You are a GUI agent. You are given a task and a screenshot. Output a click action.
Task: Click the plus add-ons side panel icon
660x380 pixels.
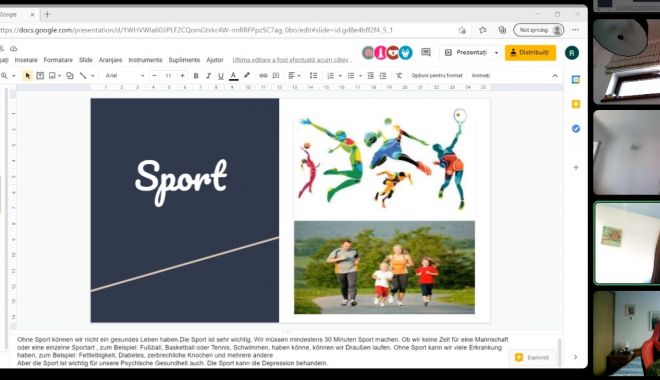(x=576, y=167)
